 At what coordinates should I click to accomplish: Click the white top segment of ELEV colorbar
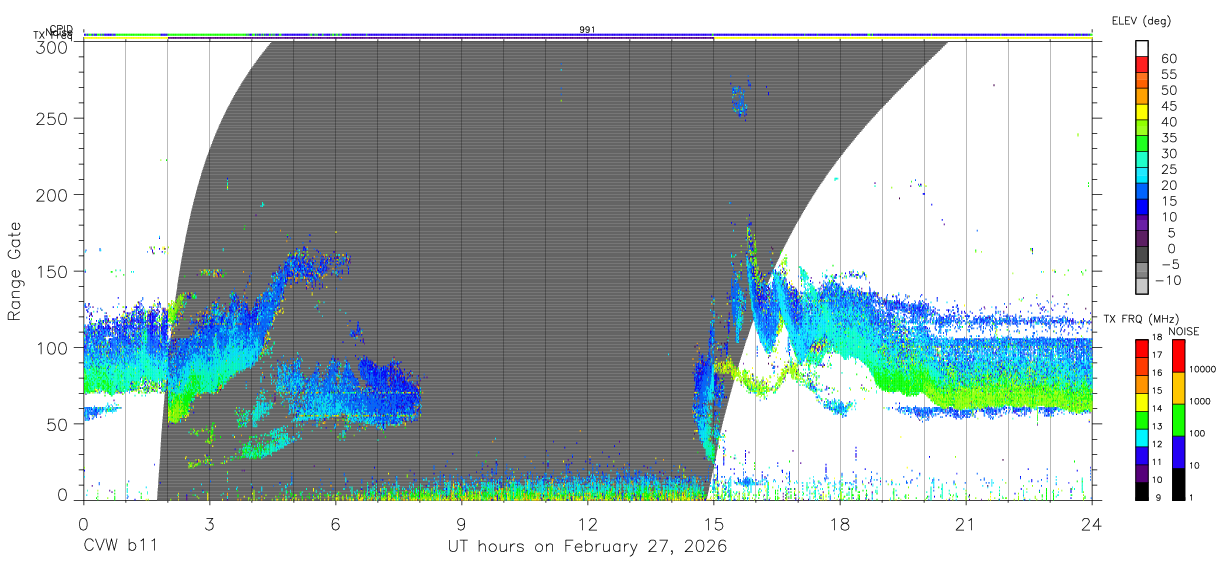click(x=1142, y=49)
